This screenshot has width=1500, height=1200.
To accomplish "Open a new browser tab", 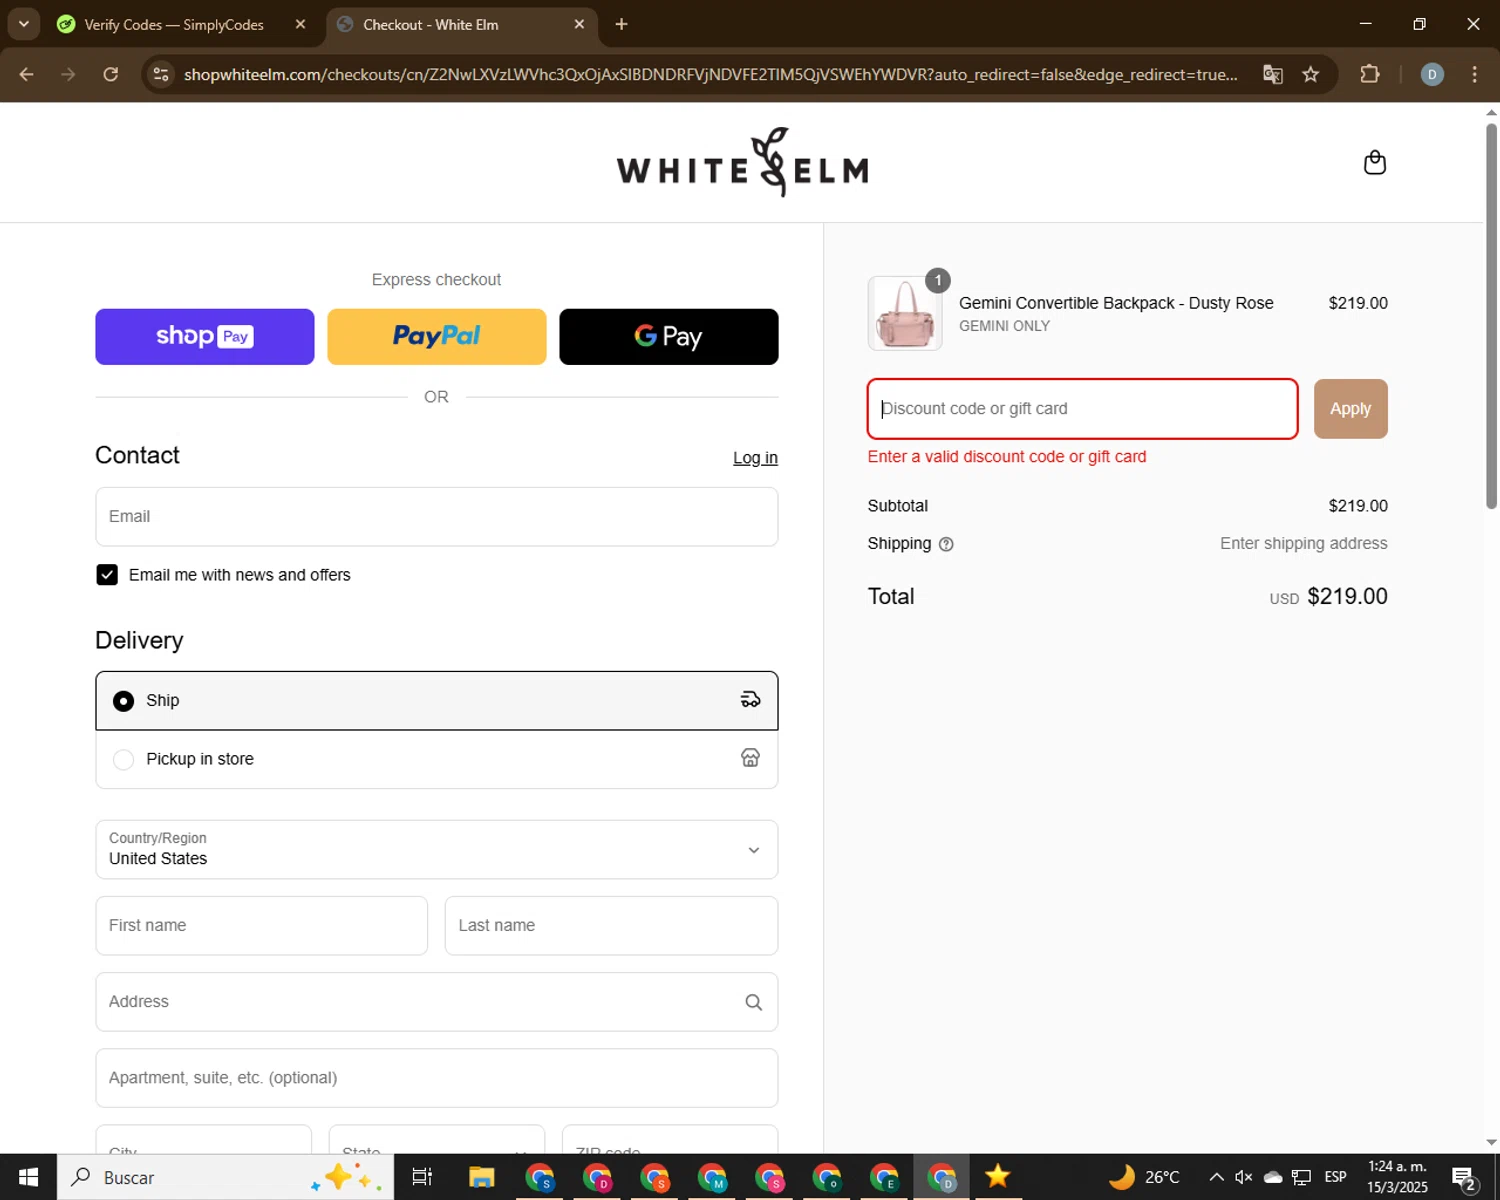I will point(621,24).
